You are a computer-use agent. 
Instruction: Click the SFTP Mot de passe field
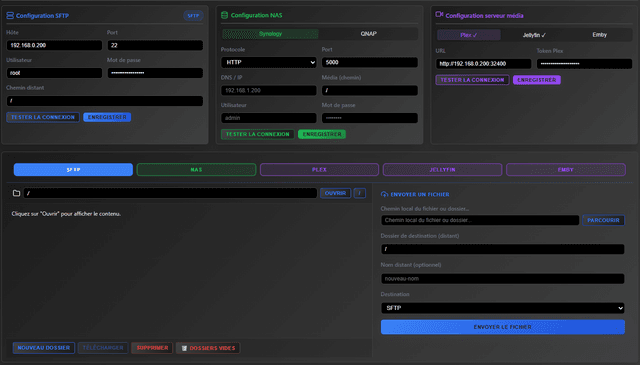coord(155,73)
